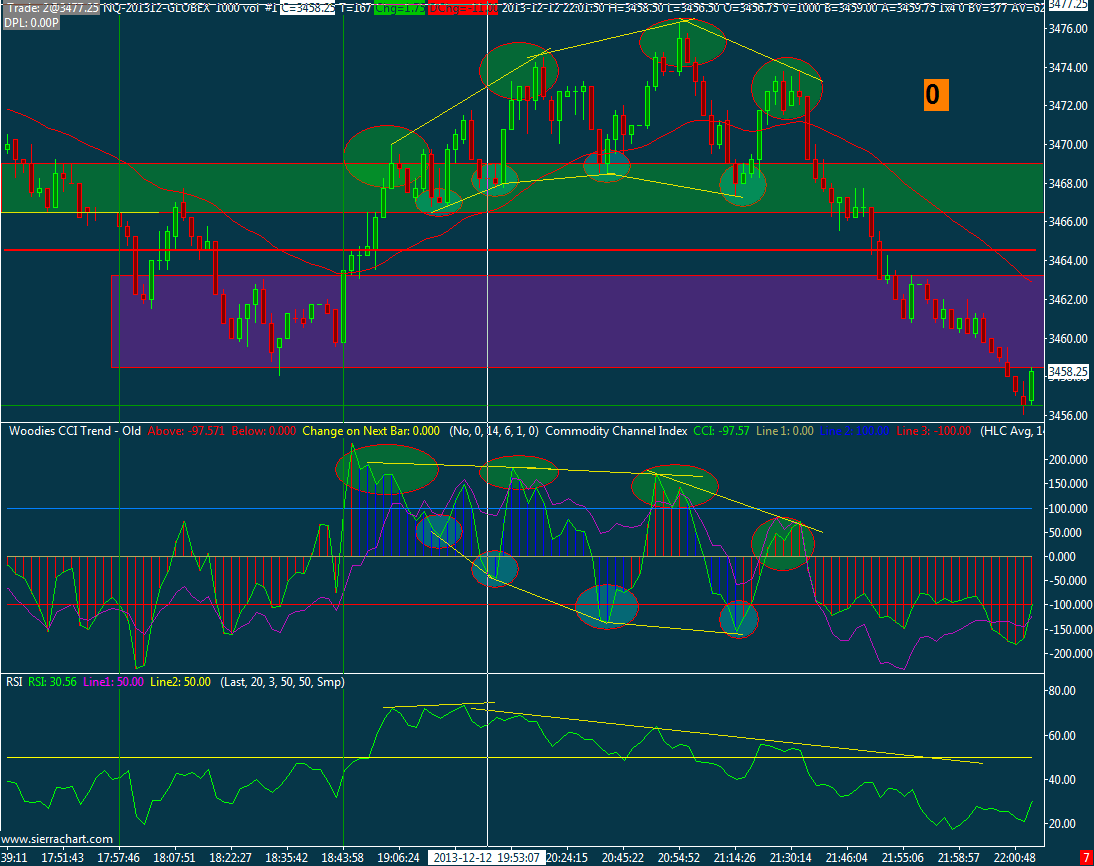Click the 80.00 level on RSI scale

point(1062,691)
